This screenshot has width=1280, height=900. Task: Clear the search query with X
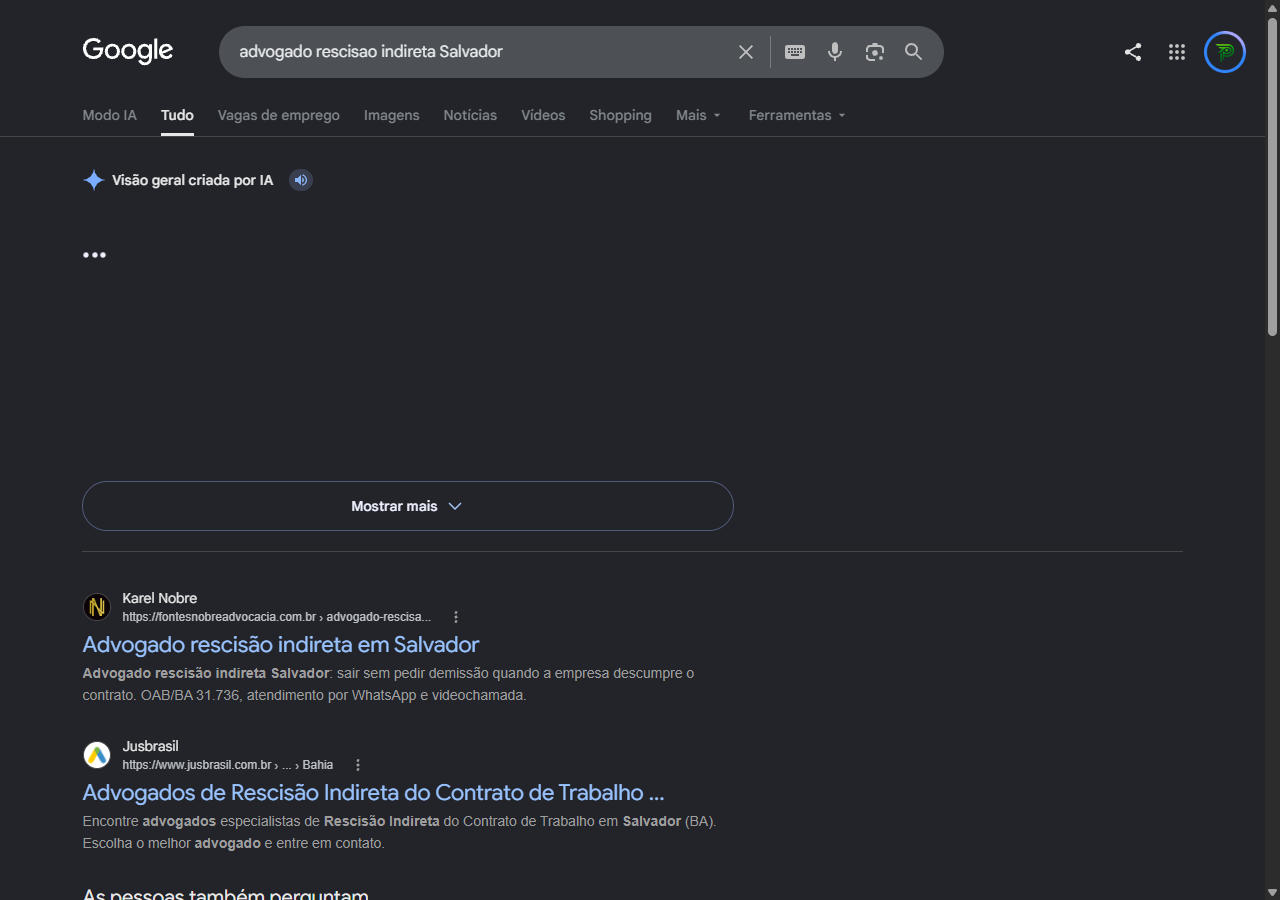[x=746, y=52]
